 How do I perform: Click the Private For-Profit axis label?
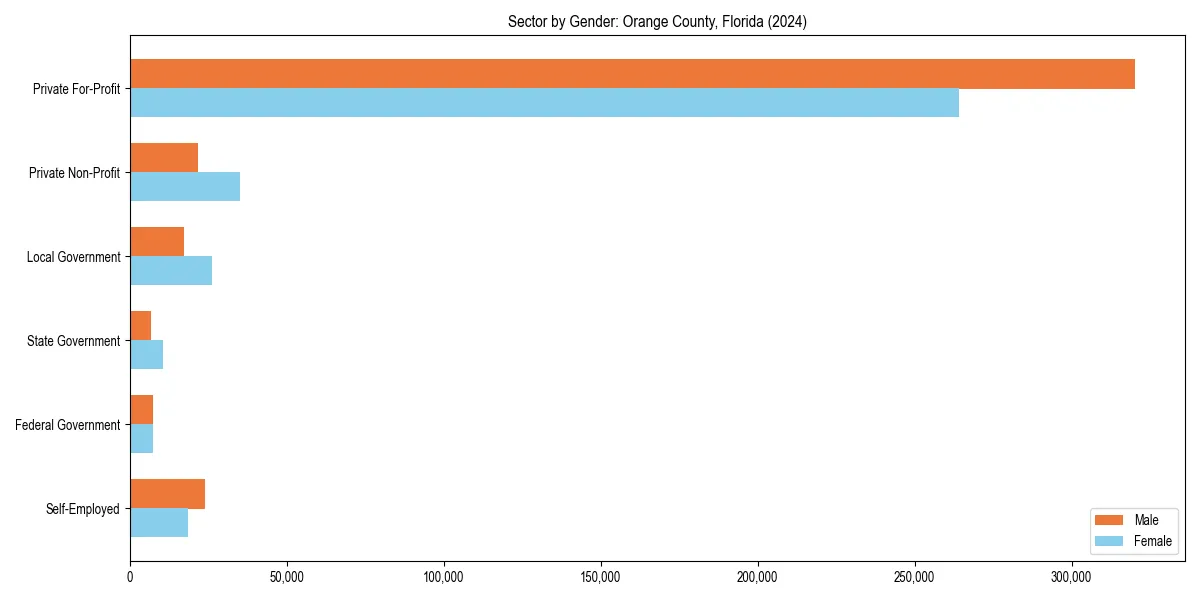click(76, 89)
